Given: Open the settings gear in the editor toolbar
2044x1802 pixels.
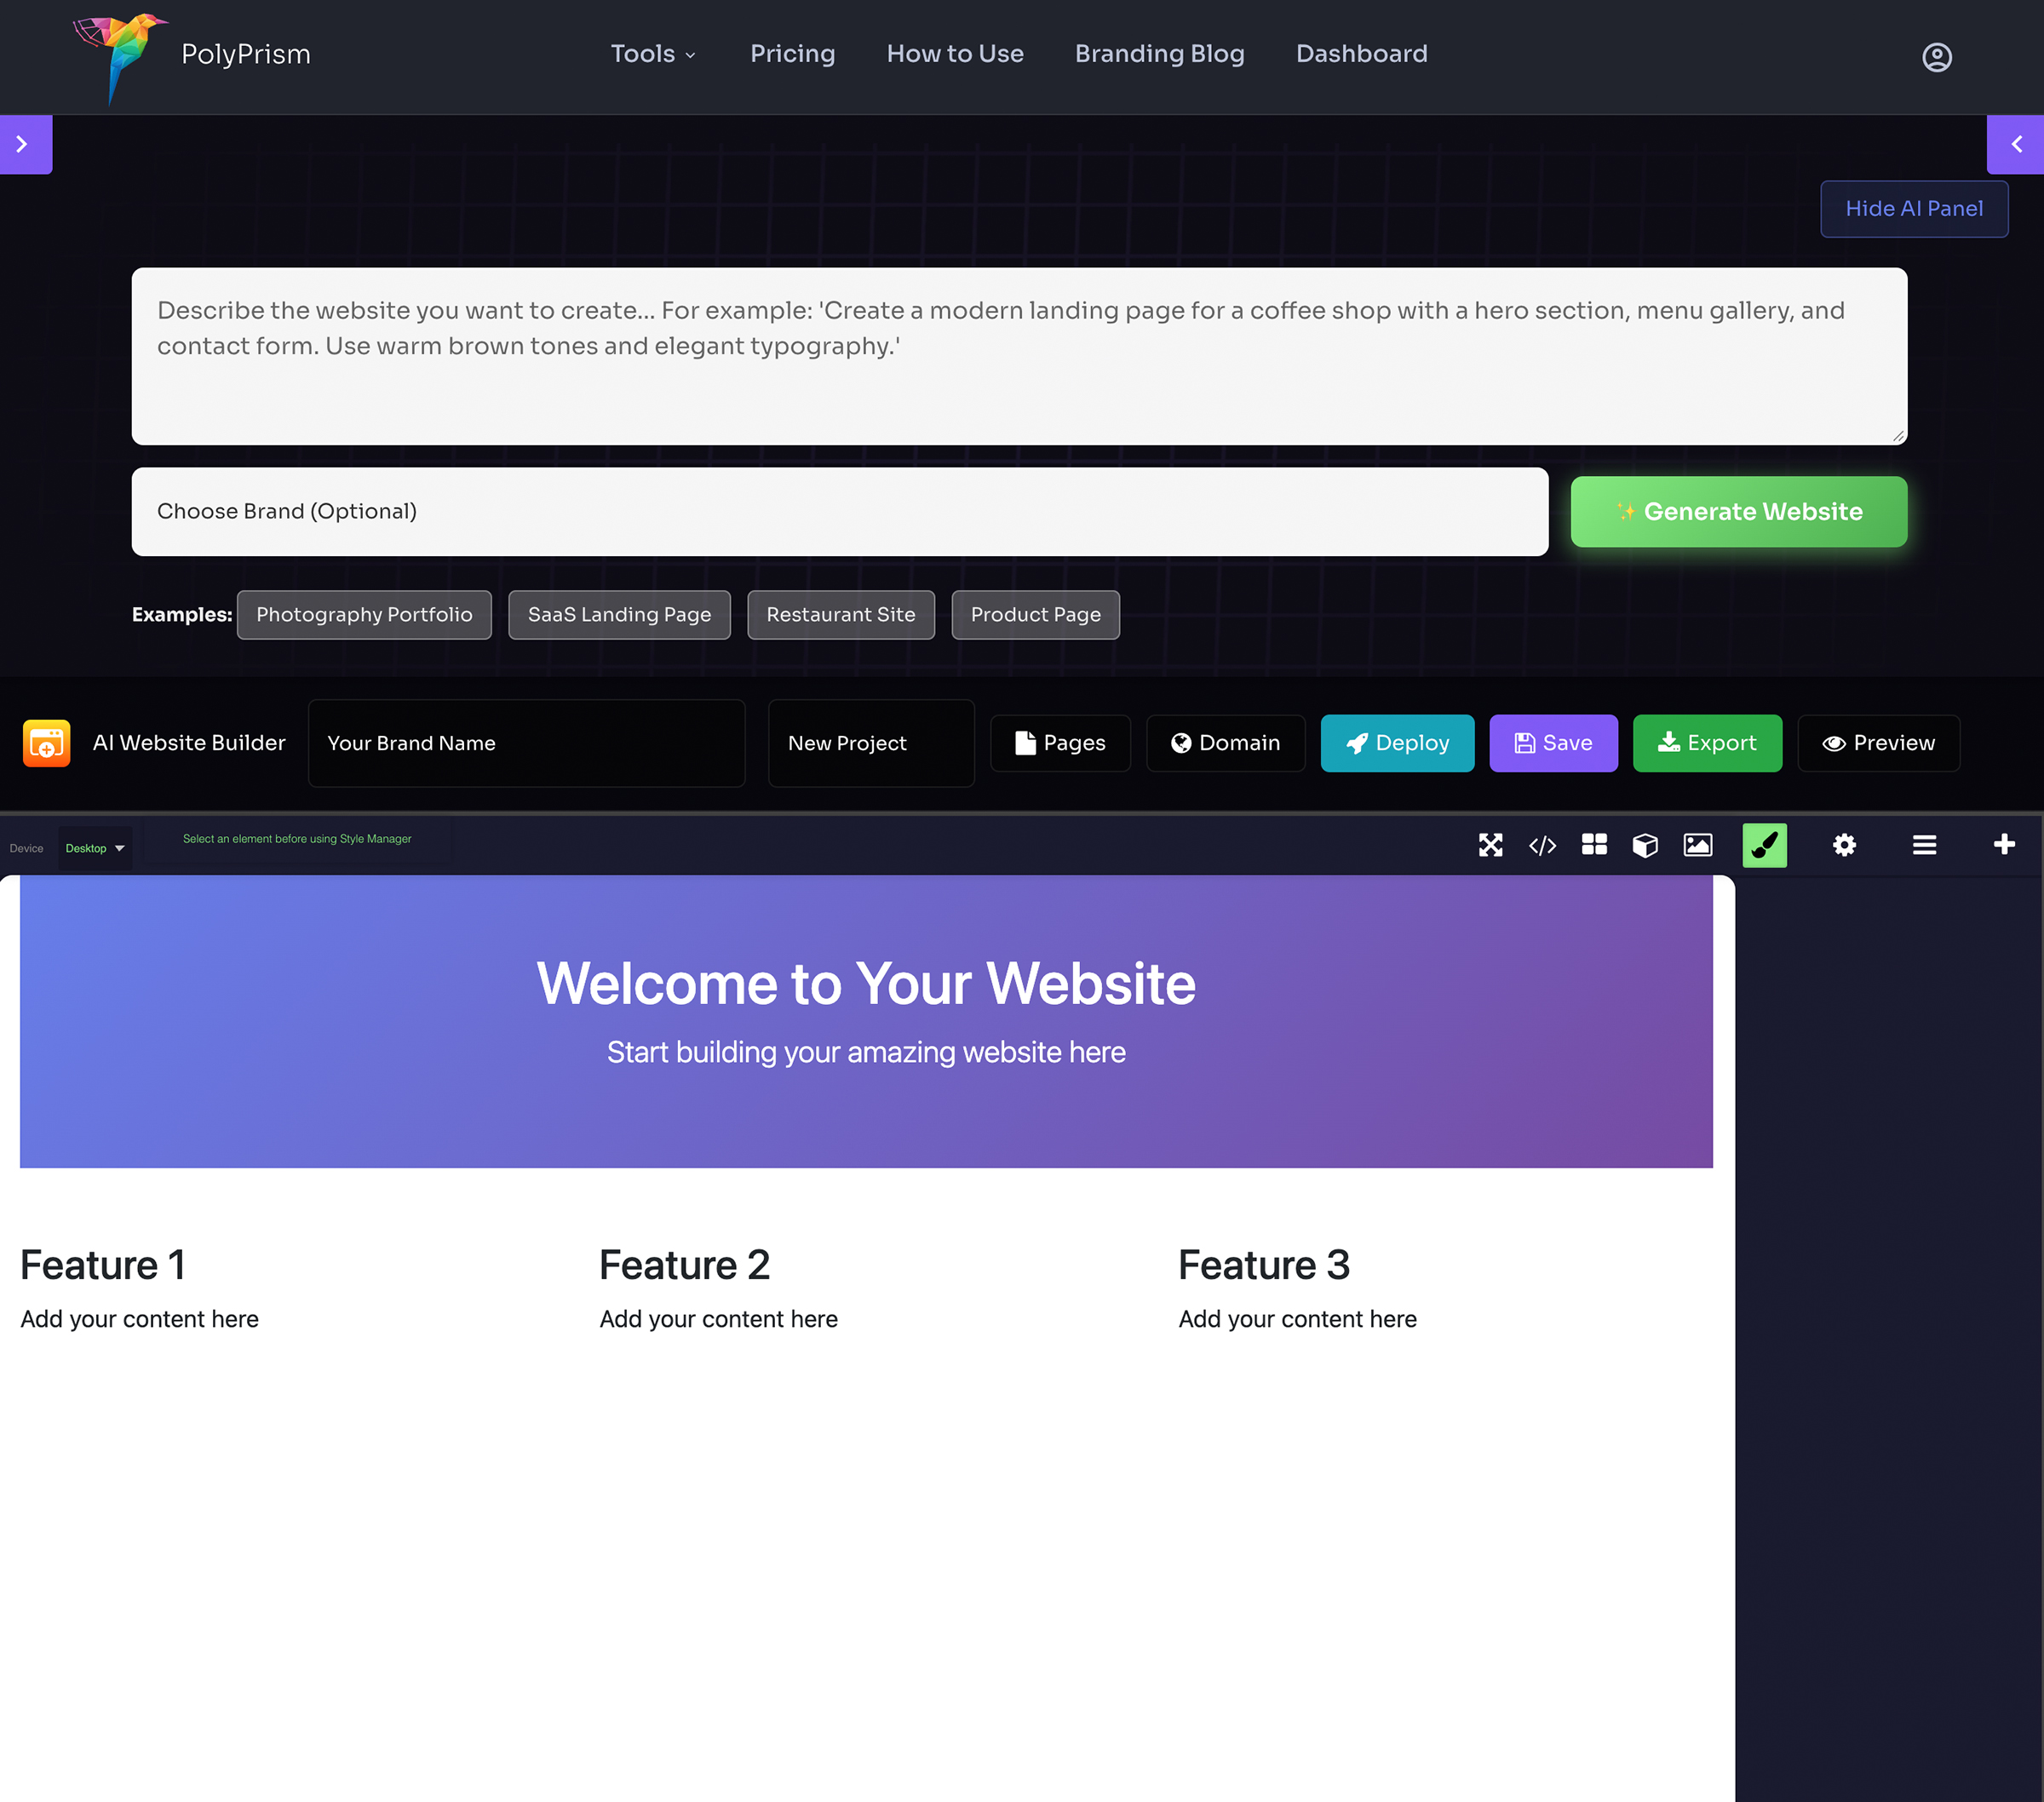Looking at the screenshot, I should point(1845,845).
